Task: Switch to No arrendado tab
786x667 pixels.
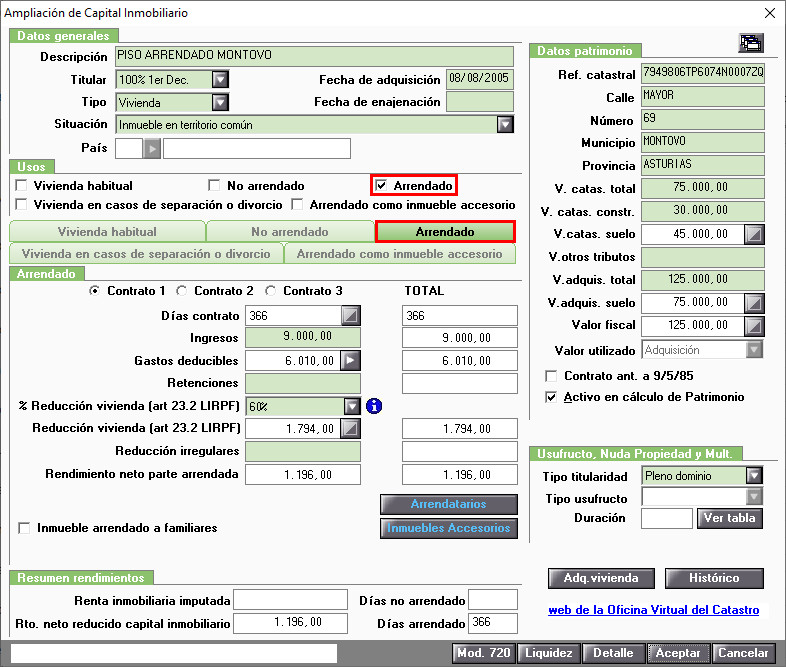Action: click(290, 232)
